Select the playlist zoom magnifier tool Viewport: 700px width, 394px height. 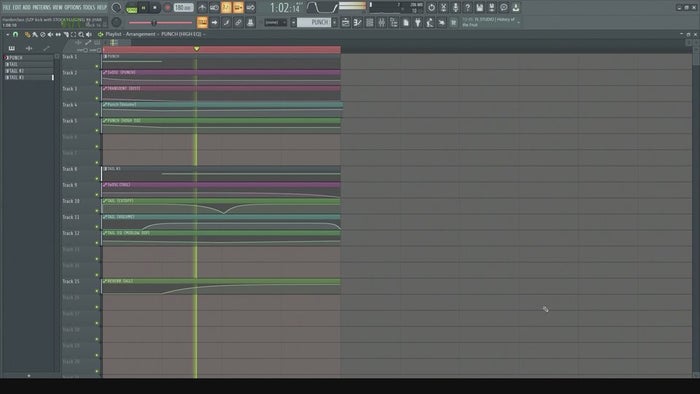click(x=81, y=34)
